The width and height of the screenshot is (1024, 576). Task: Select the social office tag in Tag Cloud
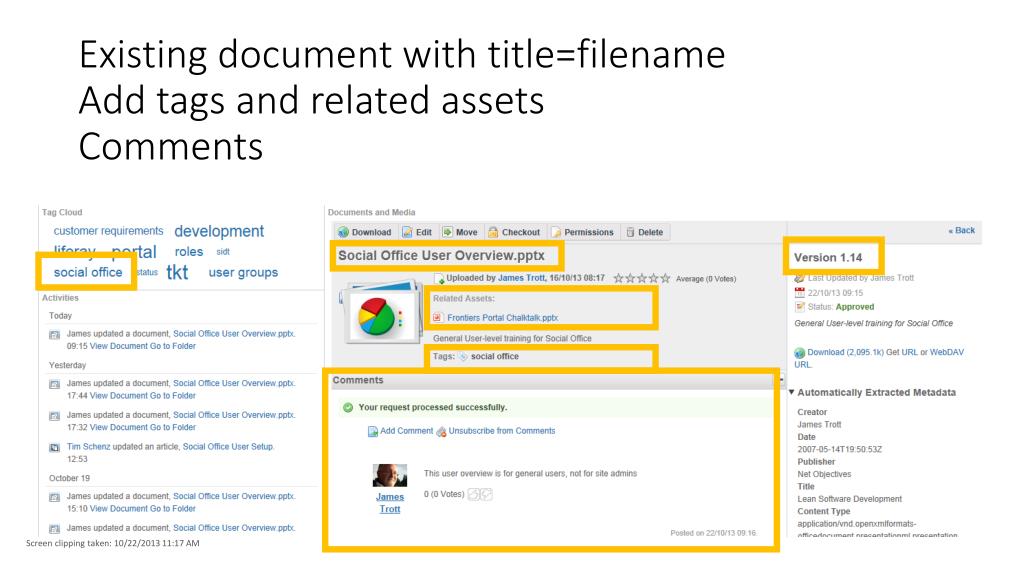pos(88,272)
